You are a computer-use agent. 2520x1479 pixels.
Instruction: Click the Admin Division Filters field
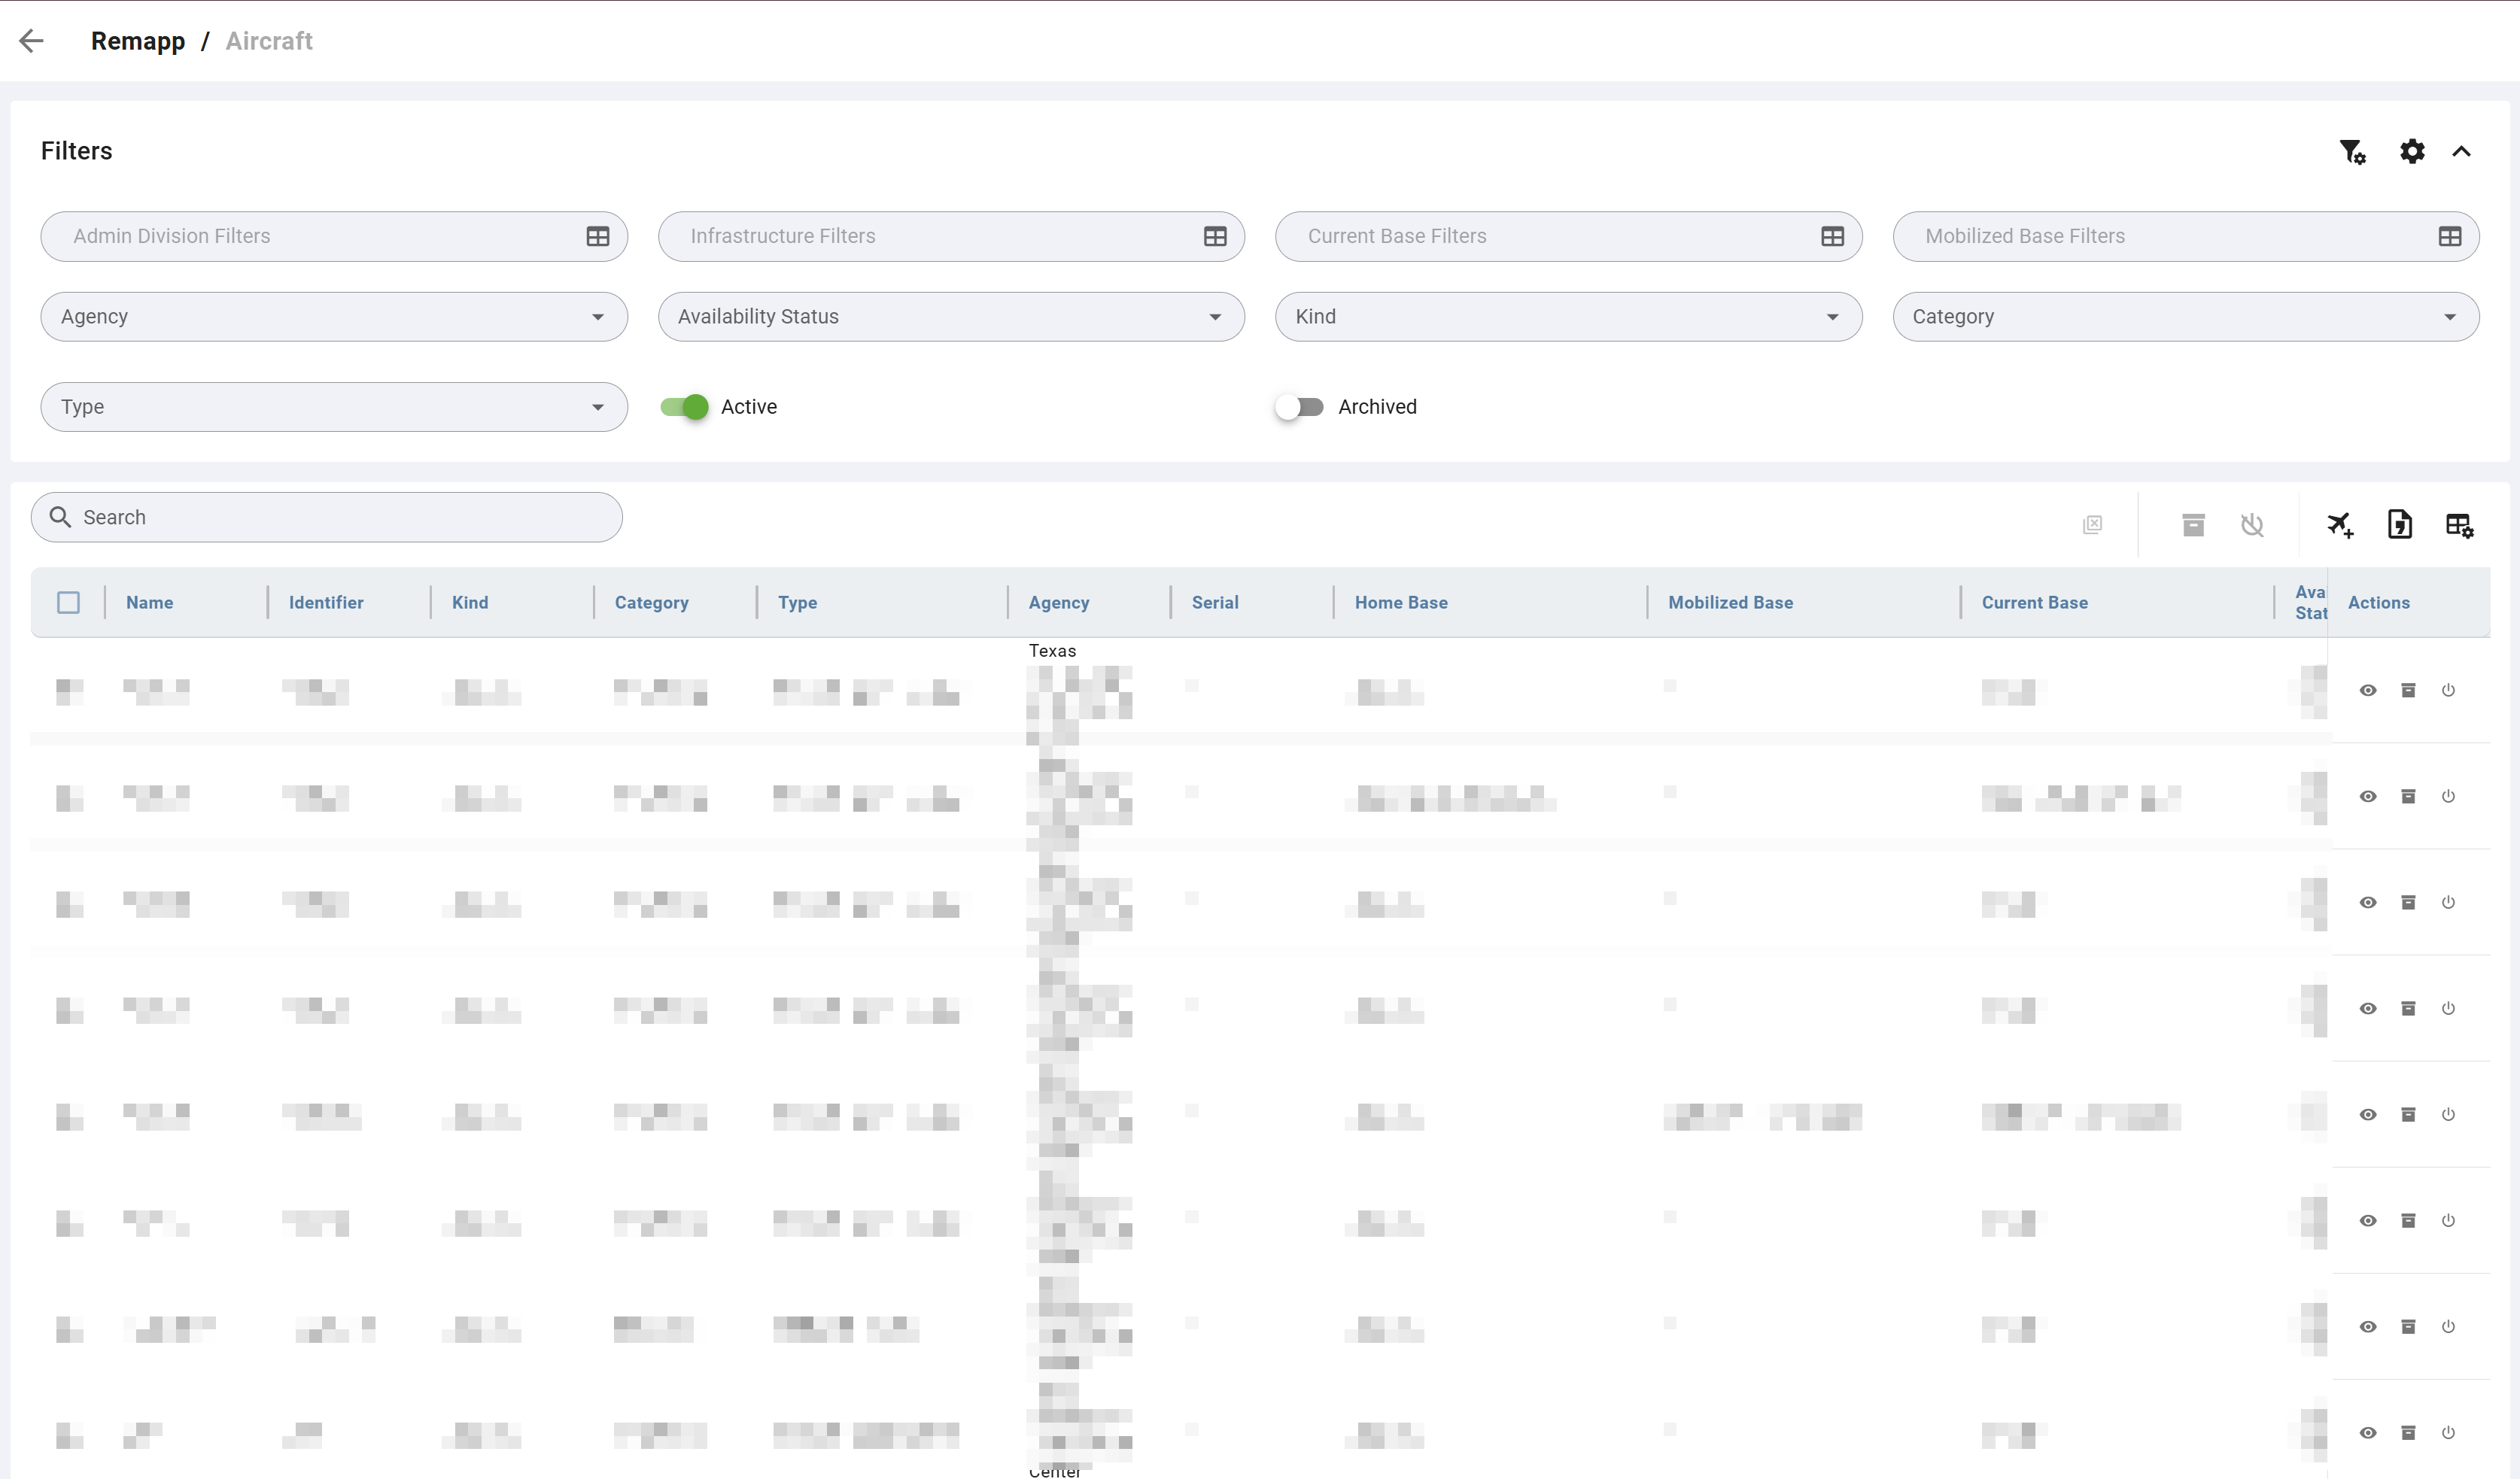[334, 236]
